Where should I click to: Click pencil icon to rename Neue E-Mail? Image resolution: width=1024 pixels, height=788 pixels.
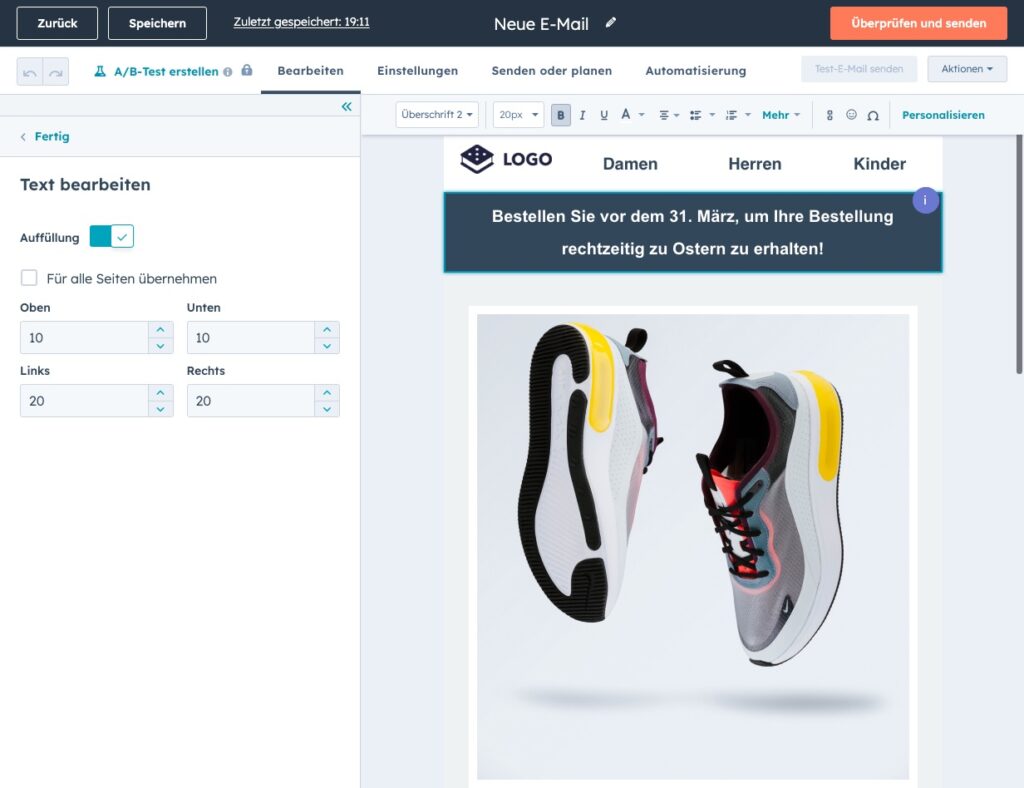pyautogui.click(x=611, y=23)
